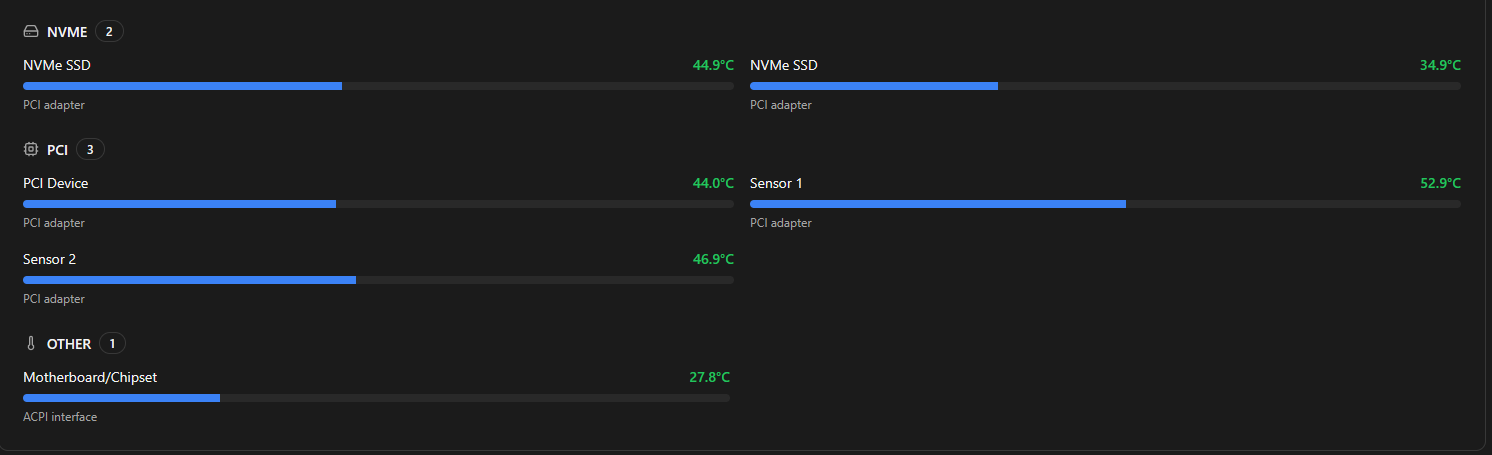Viewport: 1492px width, 455px height.
Task: Click the PCI chip icon
Action: pyautogui.click(x=30, y=150)
